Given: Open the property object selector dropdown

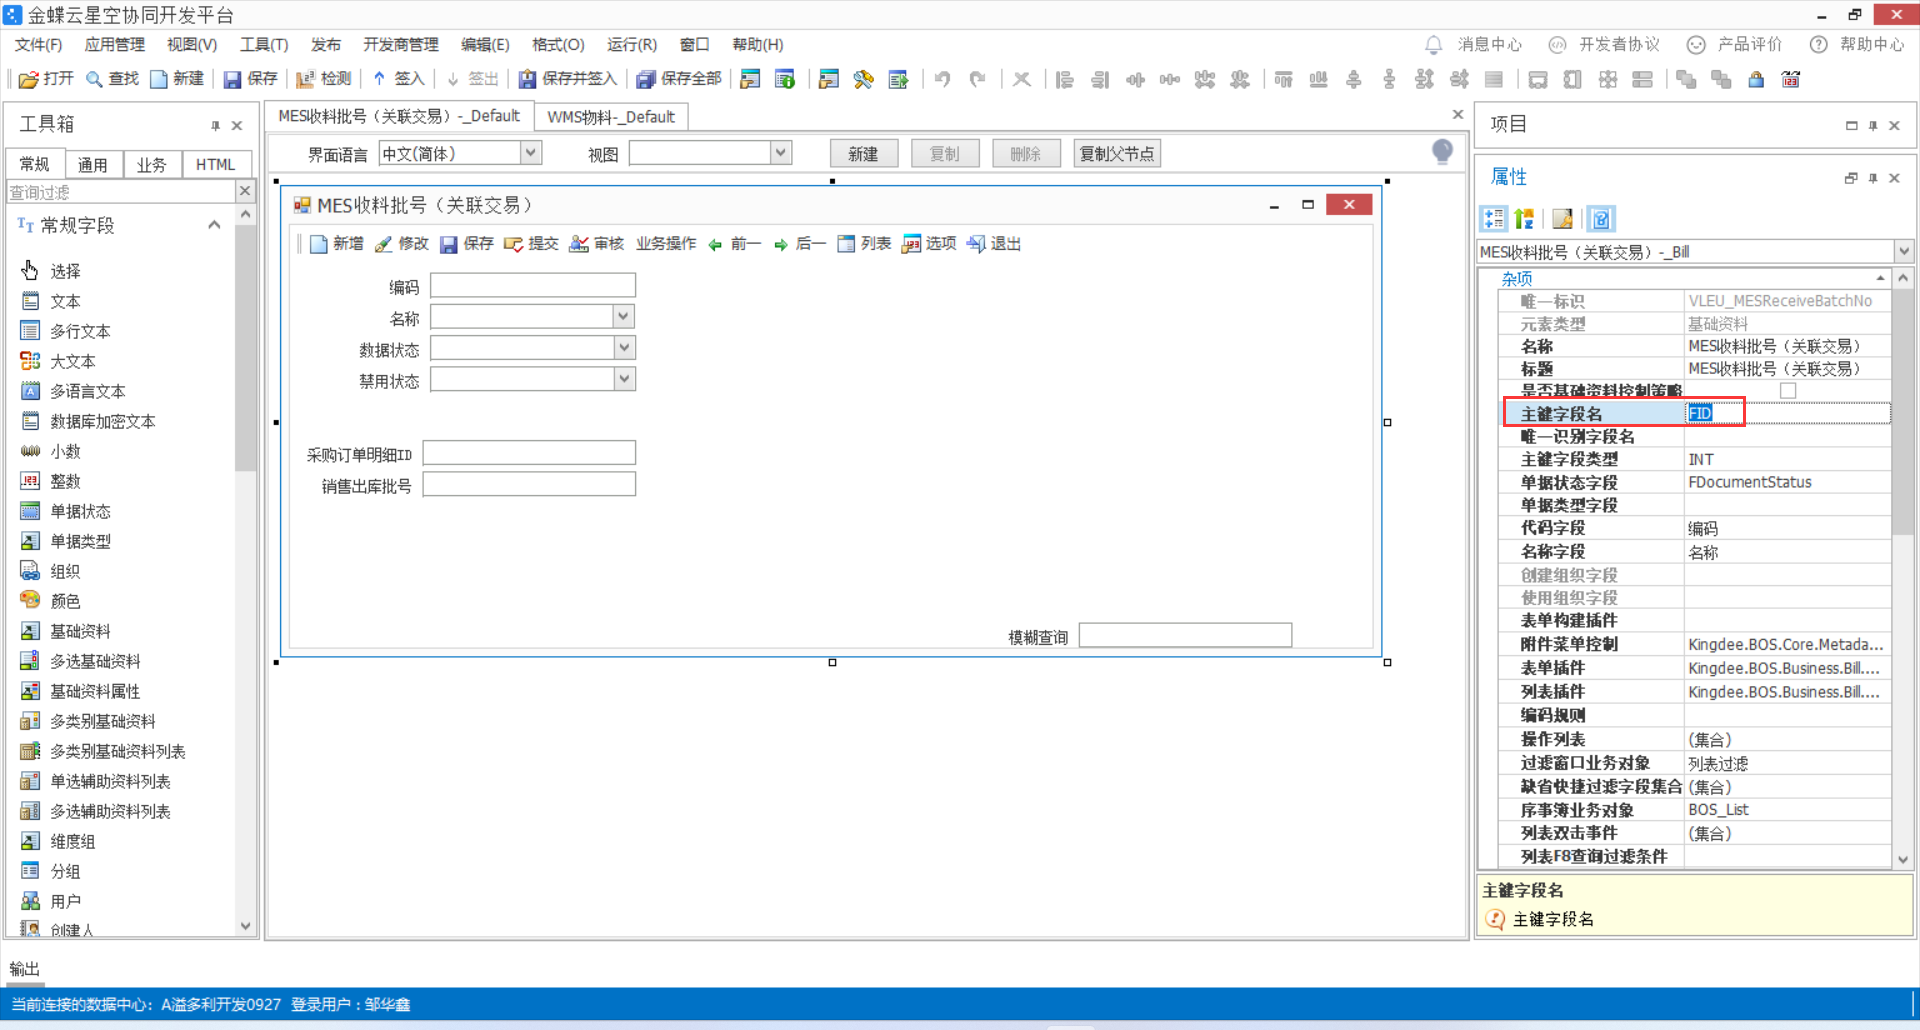Looking at the screenshot, I should (x=1903, y=252).
